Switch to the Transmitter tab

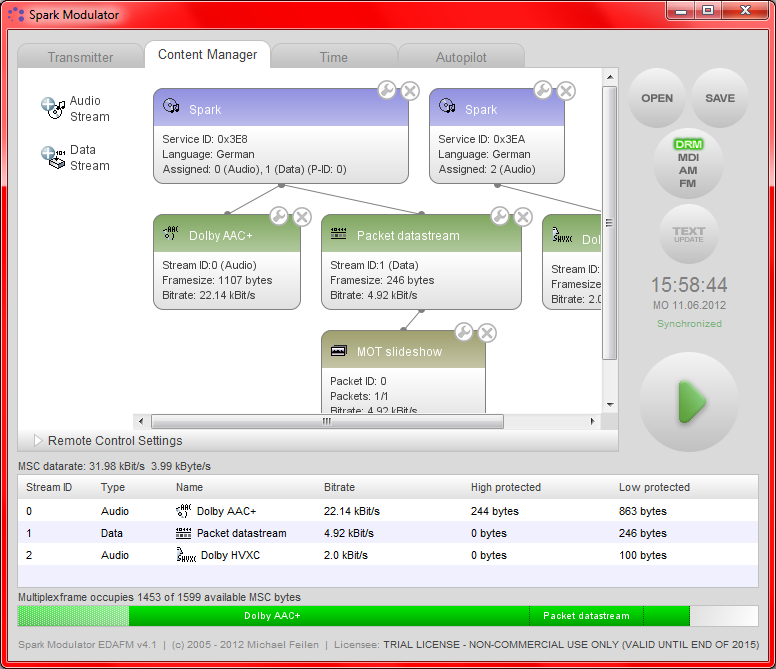[x=81, y=57]
